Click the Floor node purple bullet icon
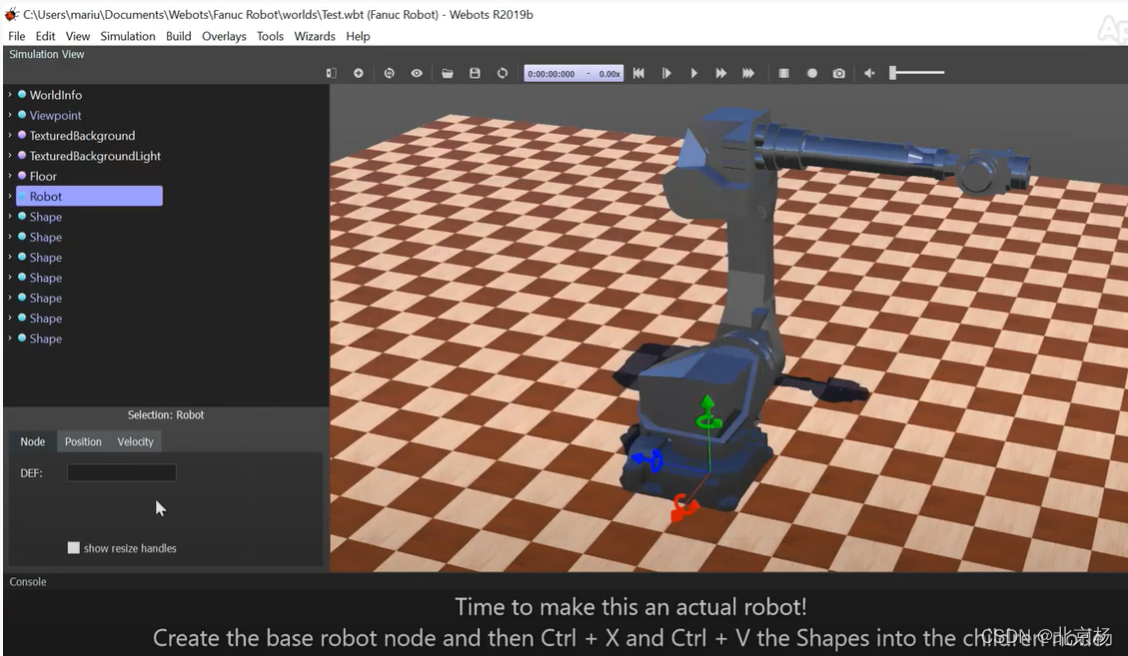 click(22, 176)
